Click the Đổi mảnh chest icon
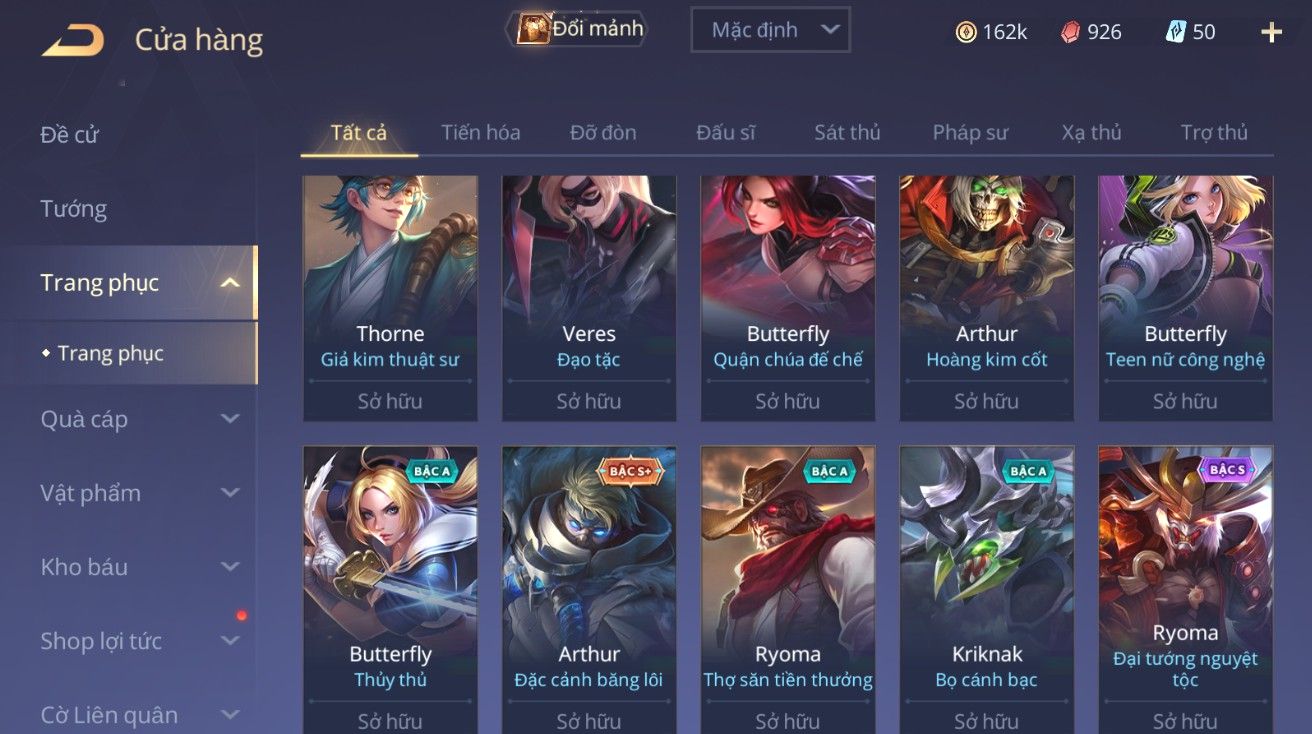 tap(532, 29)
